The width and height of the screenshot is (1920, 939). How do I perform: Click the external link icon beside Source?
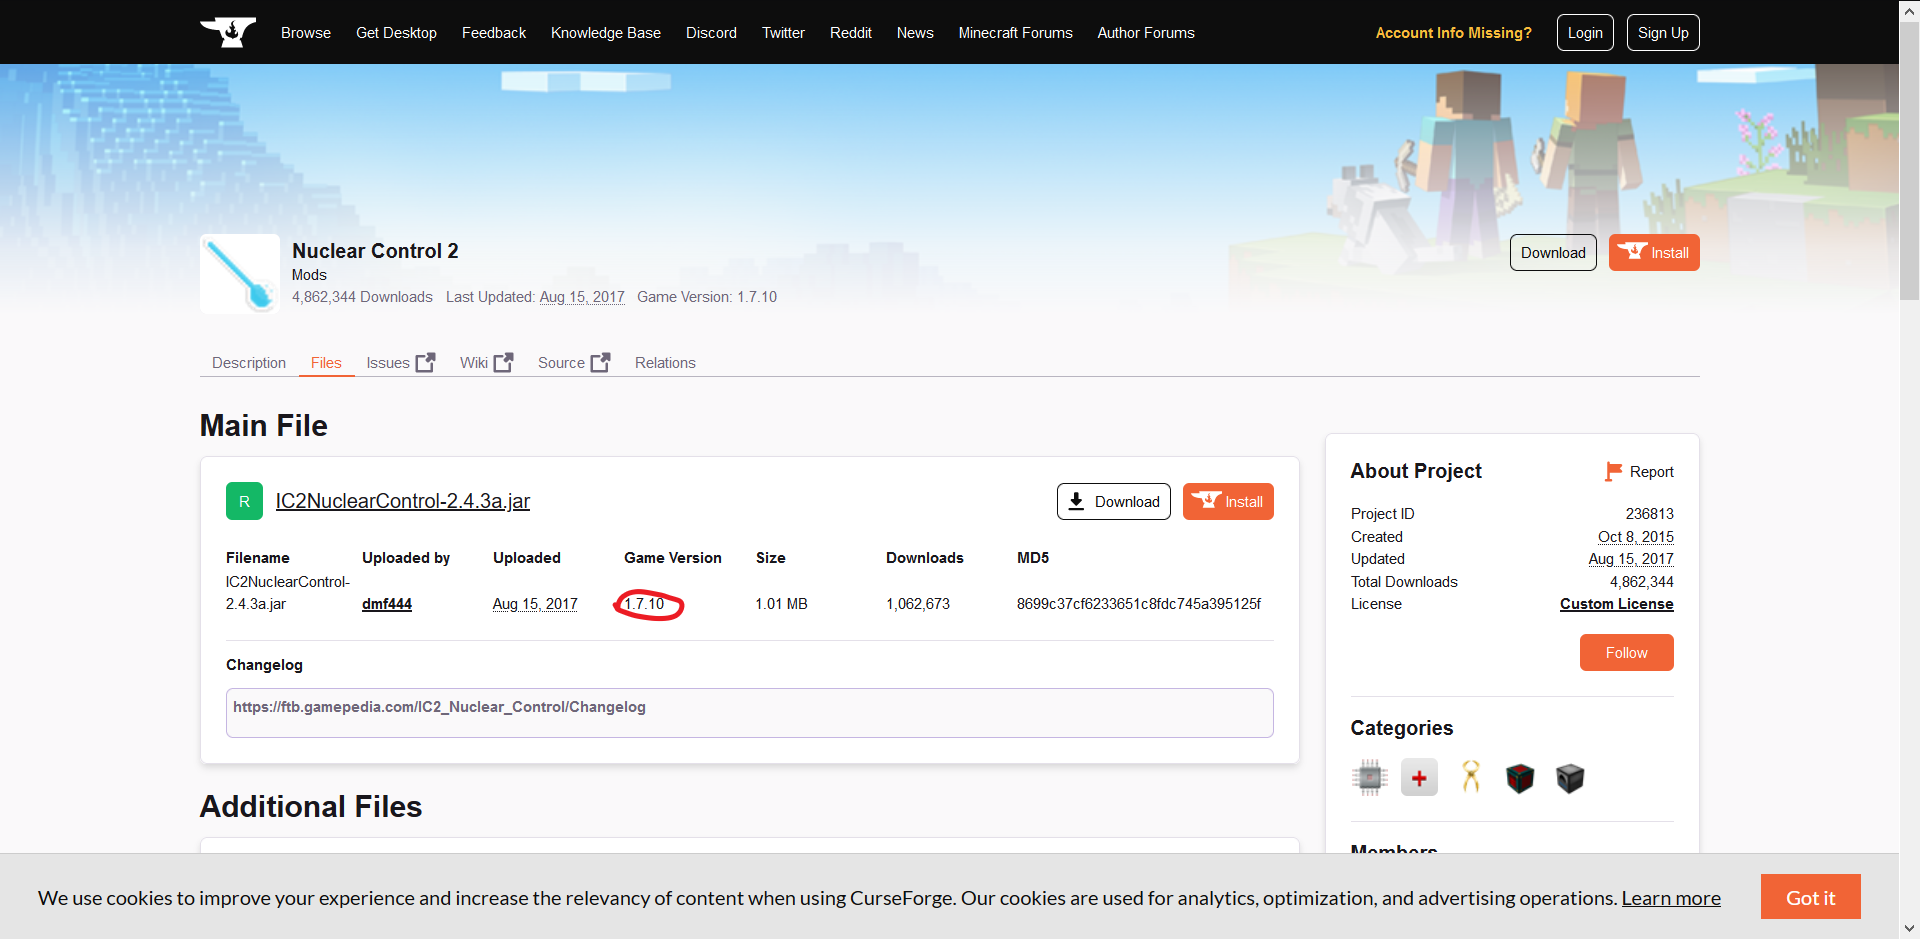click(600, 362)
